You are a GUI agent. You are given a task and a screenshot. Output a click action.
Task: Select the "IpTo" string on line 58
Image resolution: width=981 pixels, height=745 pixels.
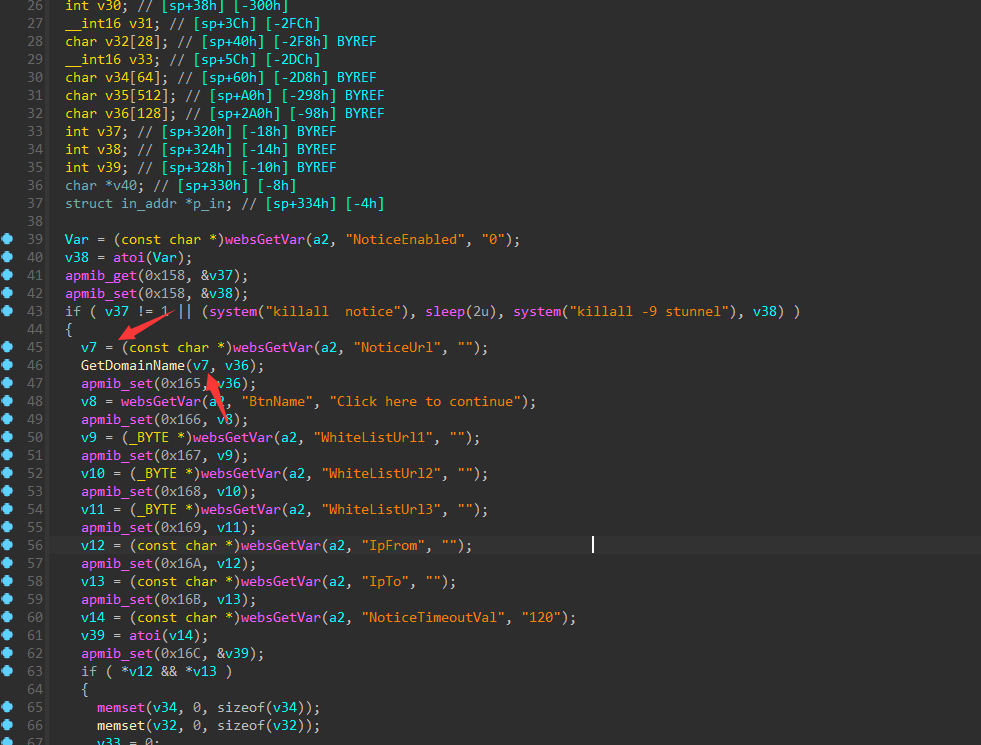click(385, 582)
